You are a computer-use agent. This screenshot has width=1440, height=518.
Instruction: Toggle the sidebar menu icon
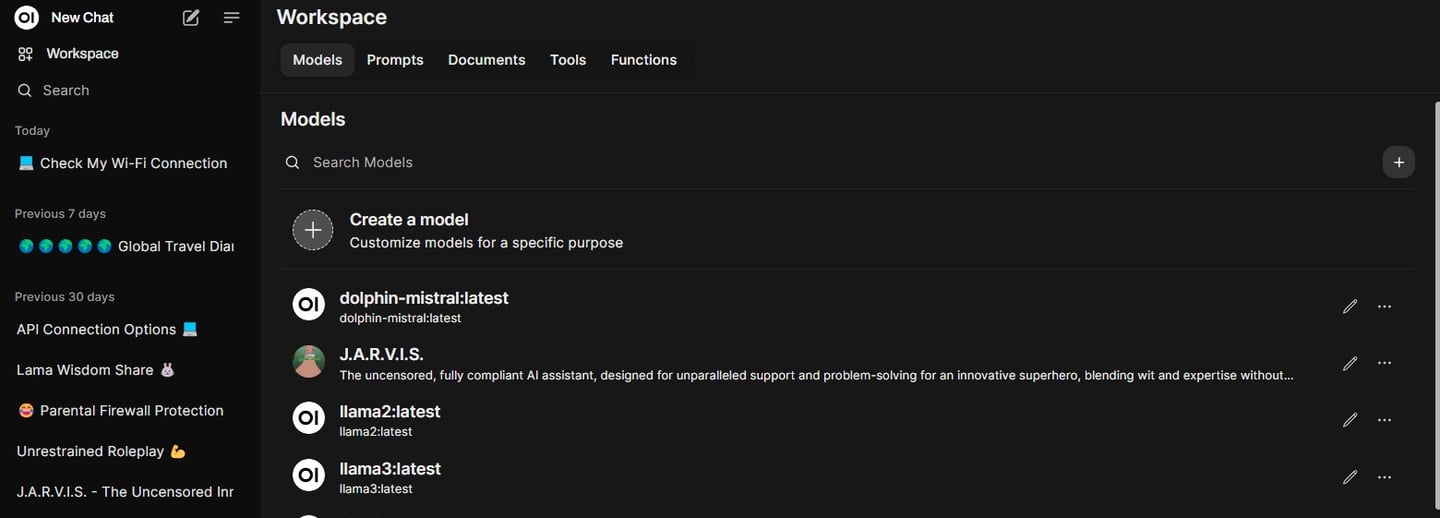coord(231,18)
